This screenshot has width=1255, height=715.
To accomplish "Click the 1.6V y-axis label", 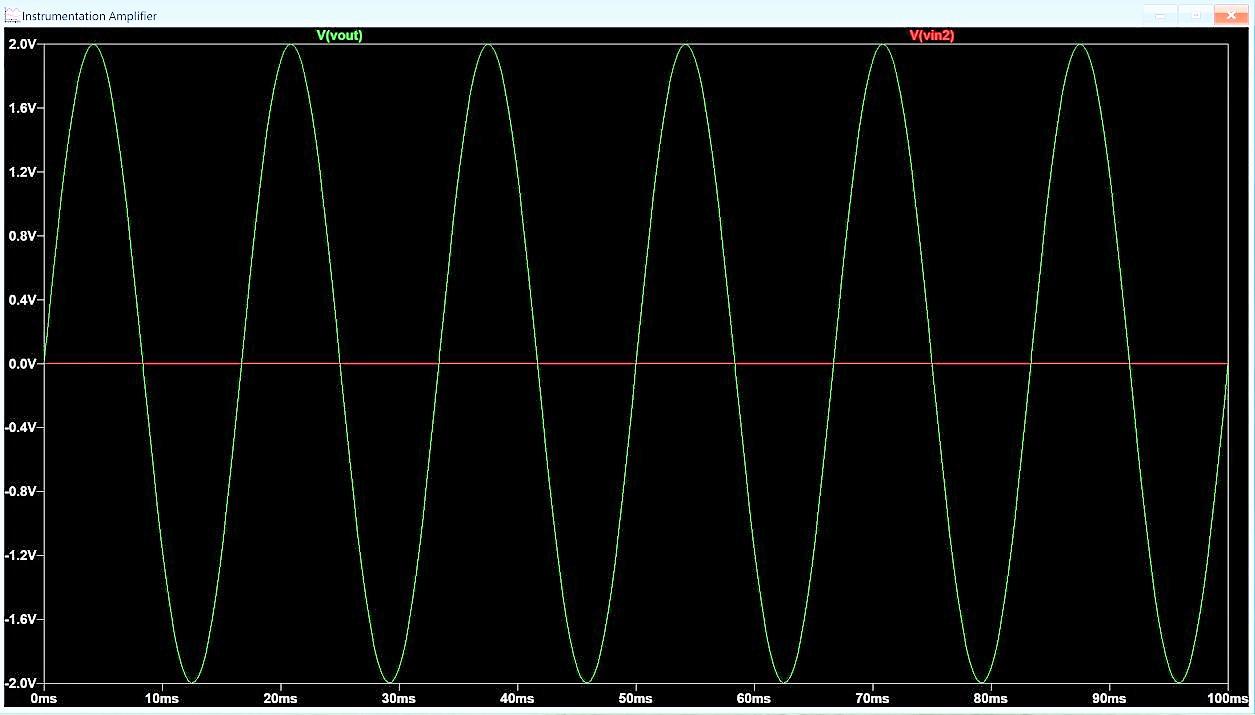I will pyautogui.click(x=22, y=108).
